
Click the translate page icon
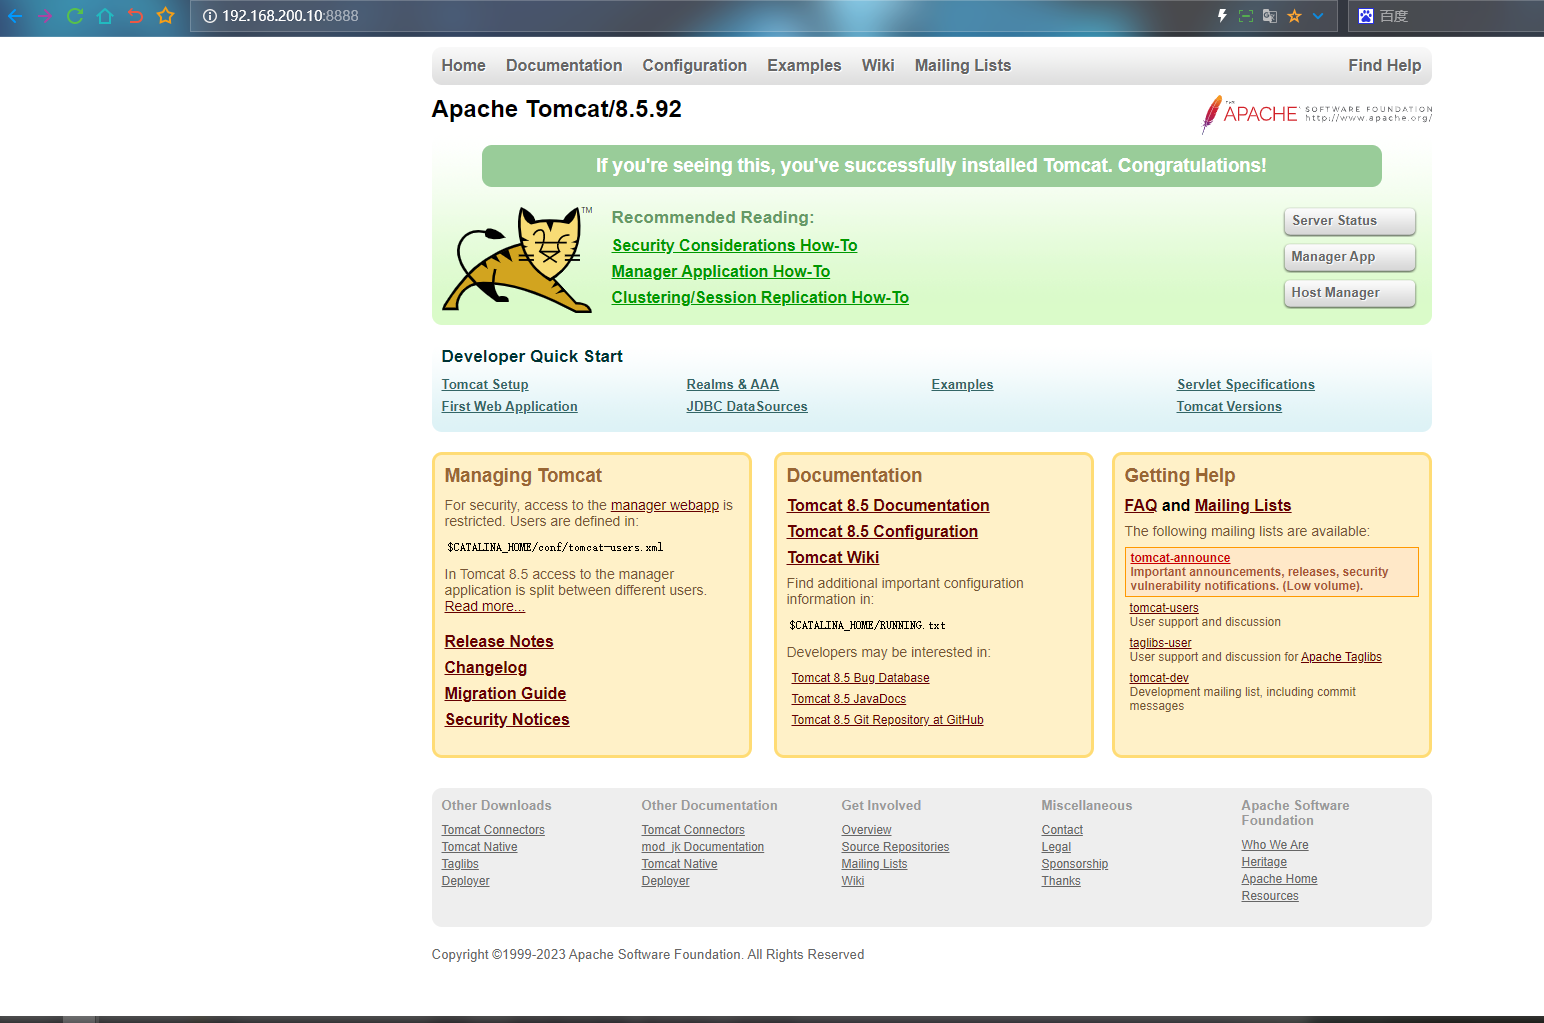(1270, 16)
